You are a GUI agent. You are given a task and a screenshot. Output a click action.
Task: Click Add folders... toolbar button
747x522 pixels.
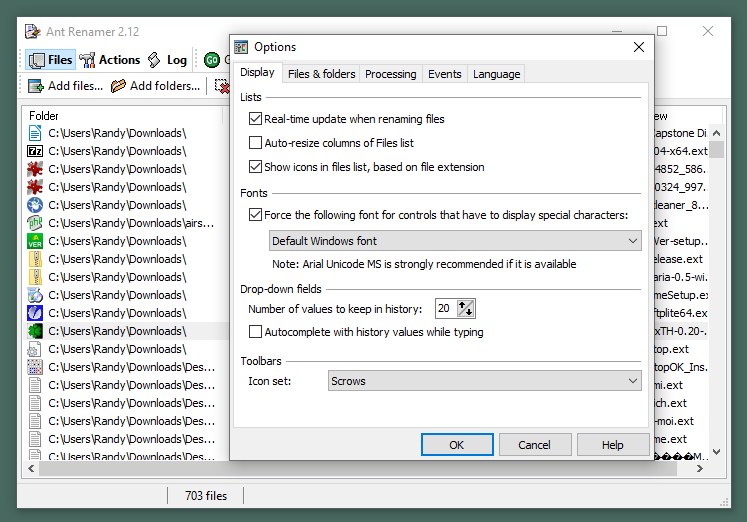(x=155, y=86)
